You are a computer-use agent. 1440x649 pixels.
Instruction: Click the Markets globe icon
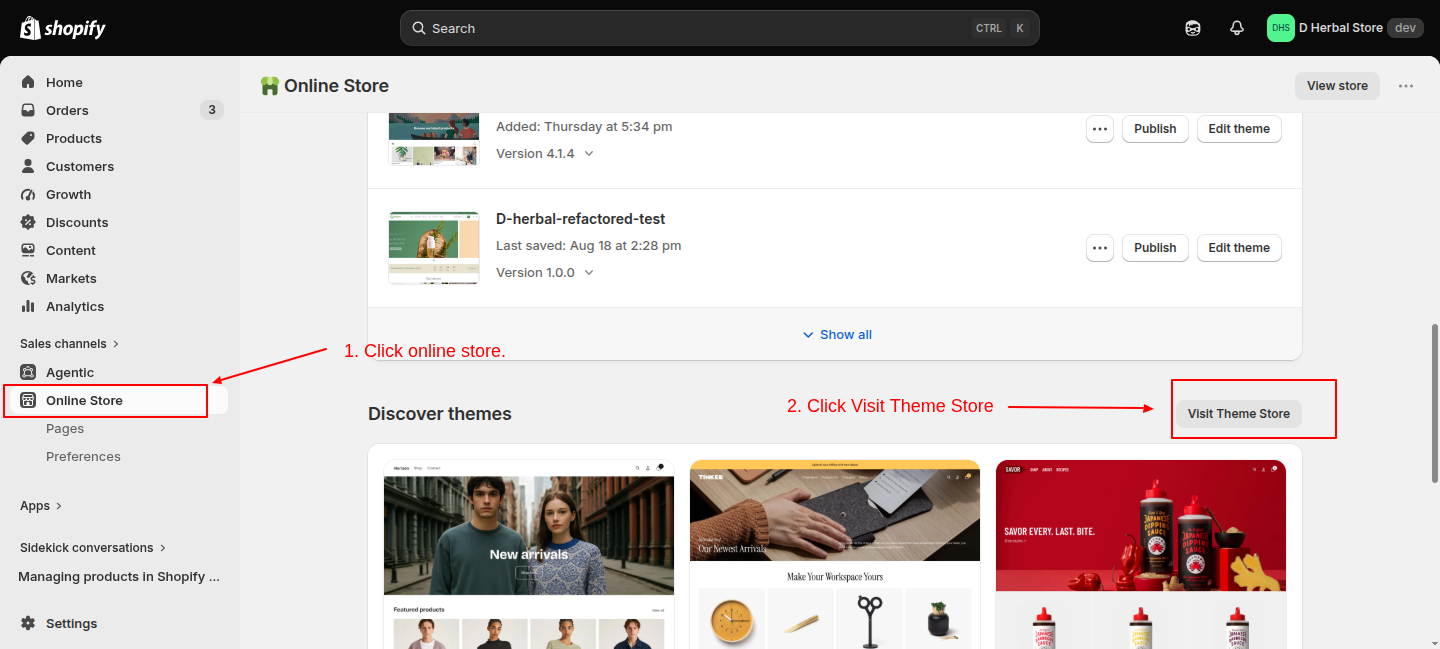point(28,278)
